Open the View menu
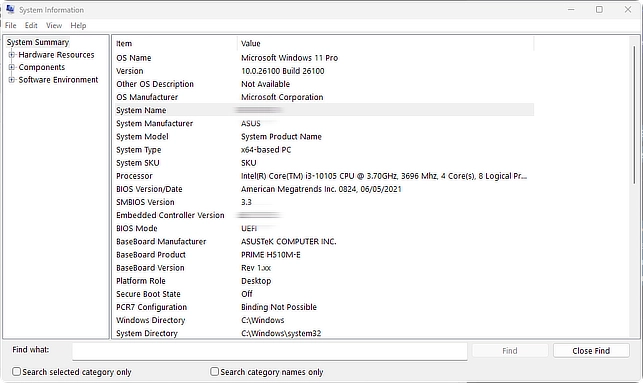643x383 pixels. [x=54, y=25]
